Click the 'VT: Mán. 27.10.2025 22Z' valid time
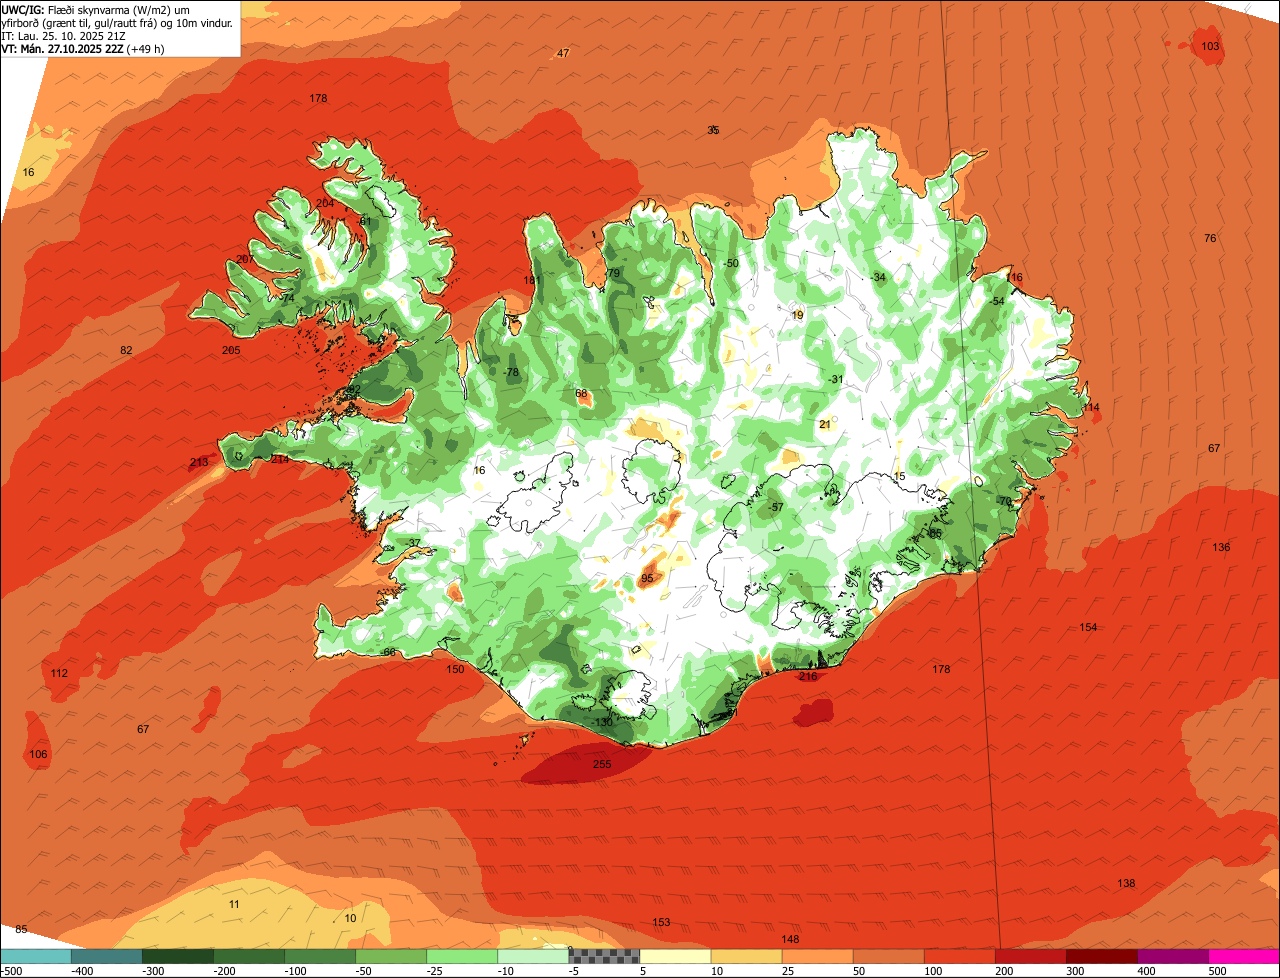 pos(62,48)
